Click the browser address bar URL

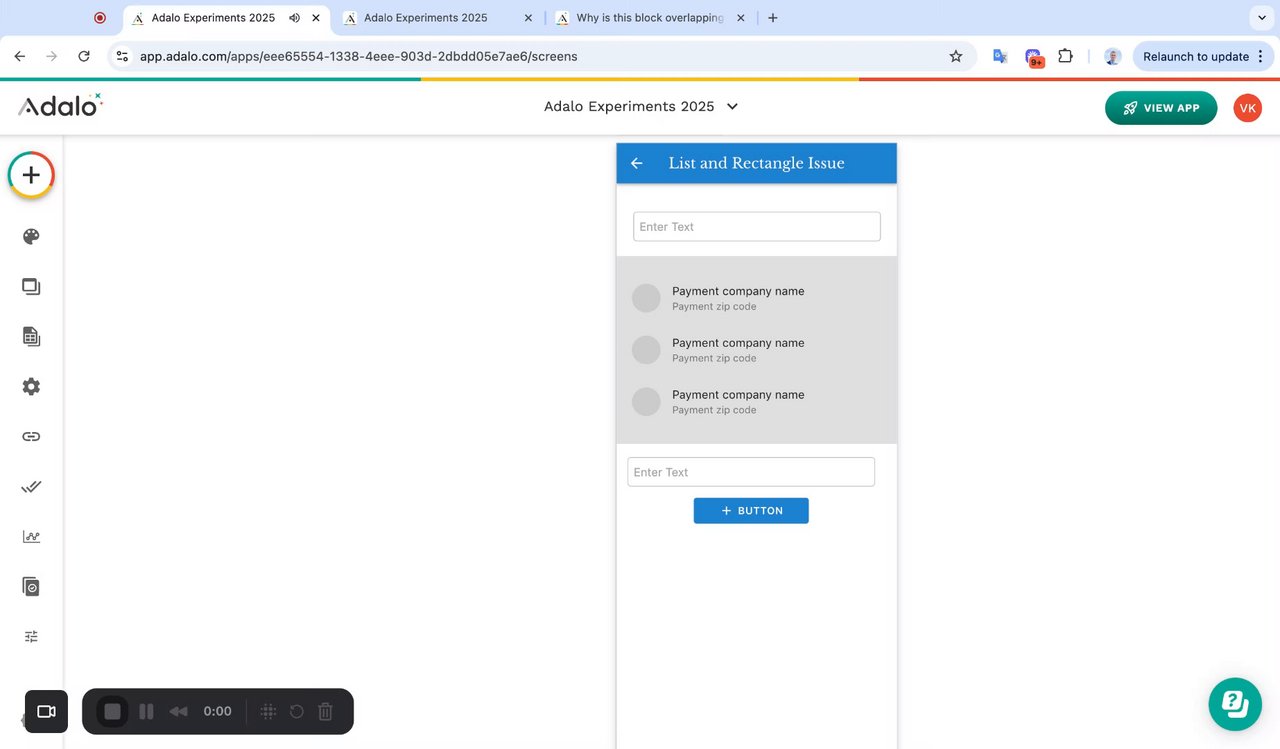(x=358, y=56)
